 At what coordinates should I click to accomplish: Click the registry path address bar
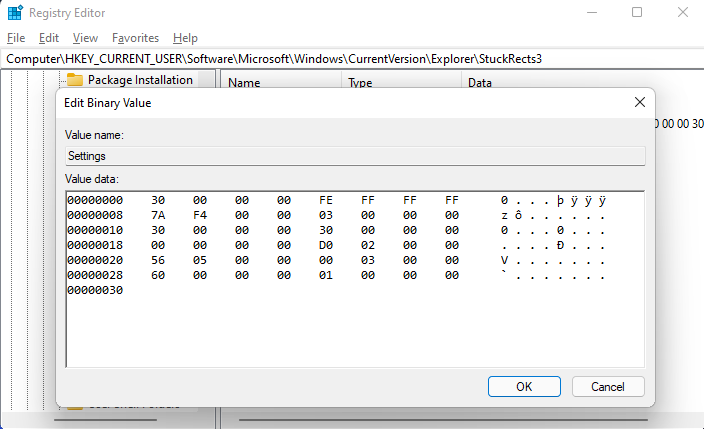(x=350, y=59)
